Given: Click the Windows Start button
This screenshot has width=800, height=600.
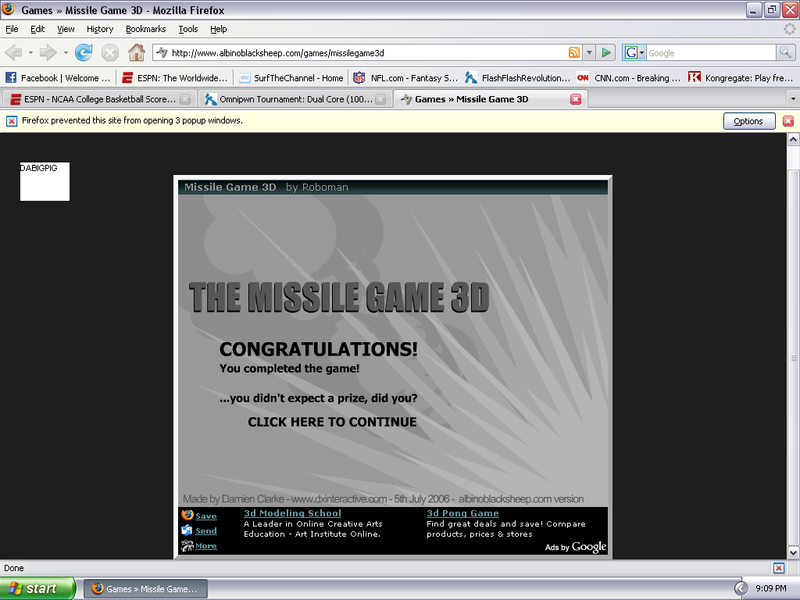Looking at the screenshot, I should click(x=38, y=588).
